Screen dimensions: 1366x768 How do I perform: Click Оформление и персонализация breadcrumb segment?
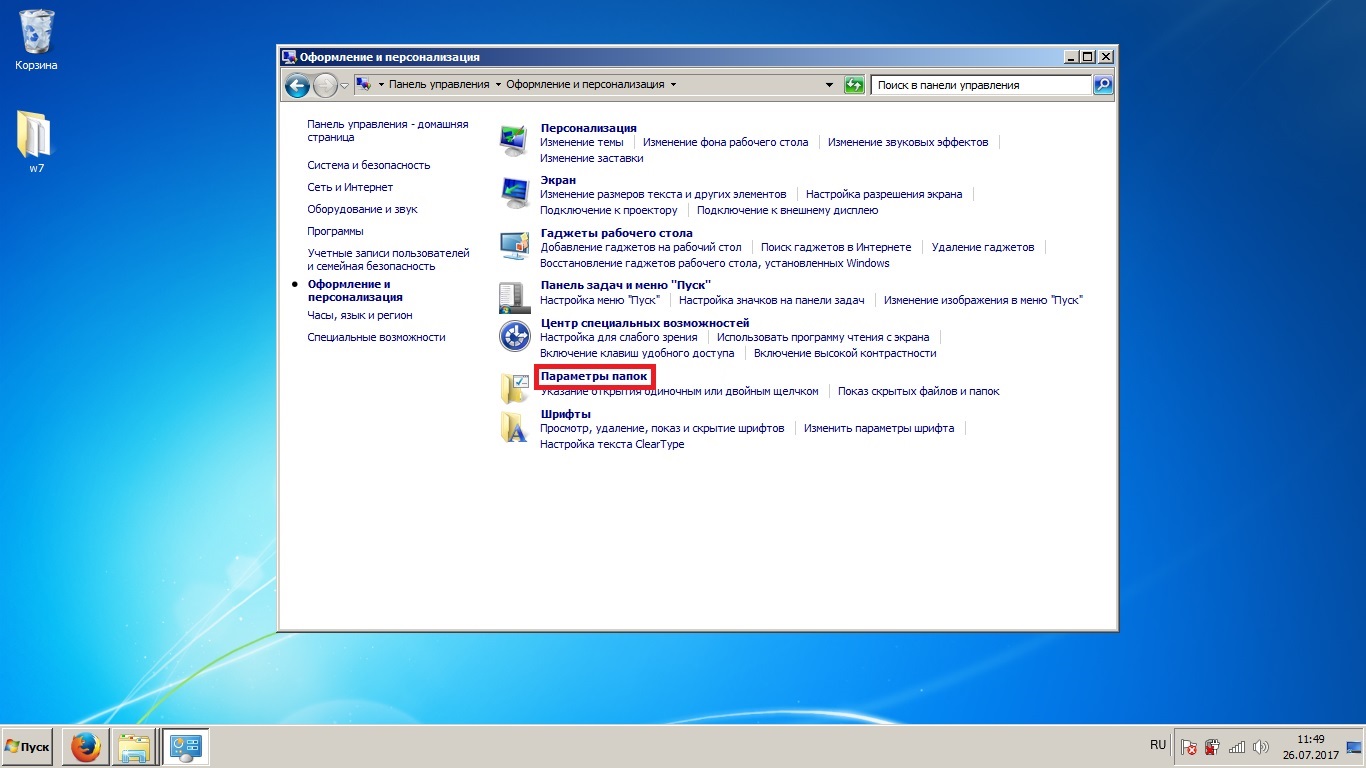[x=585, y=85]
